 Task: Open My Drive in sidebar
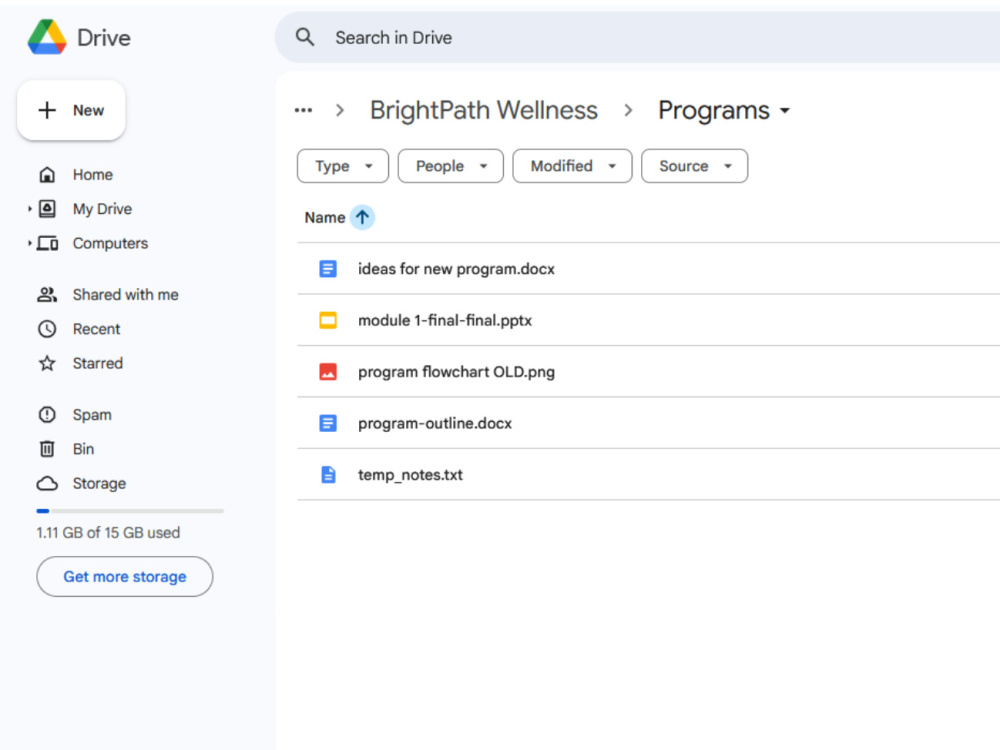click(102, 209)
